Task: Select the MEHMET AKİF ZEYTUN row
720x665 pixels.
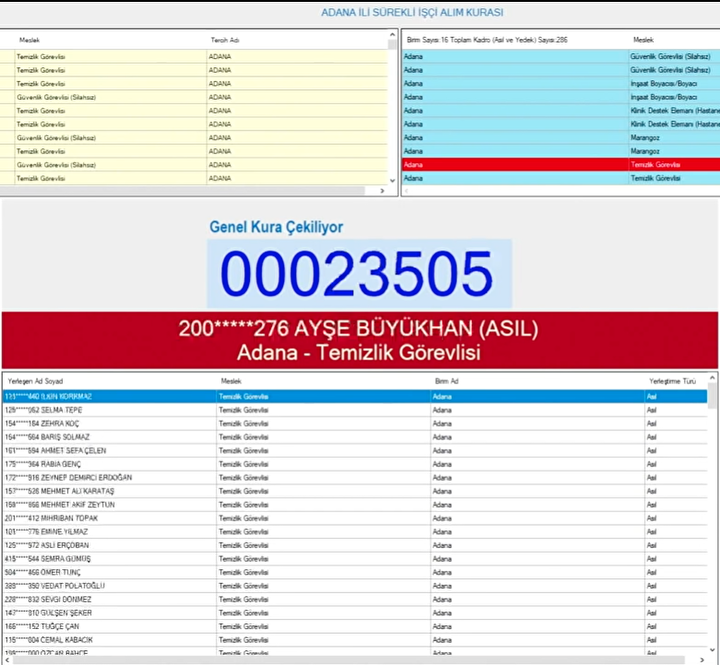Action: [x=355, y=505]
